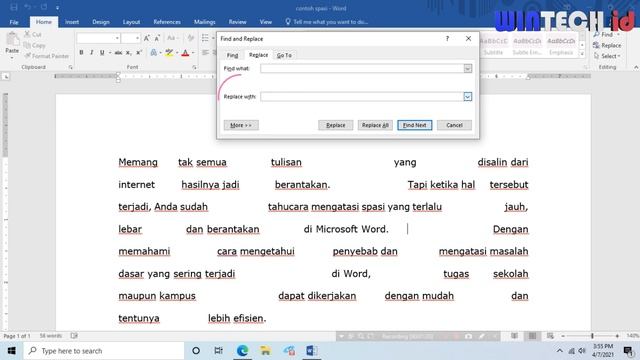Switch to Web Layout view icon
This screenshot has width=640, height=360.
click(550, 336)
